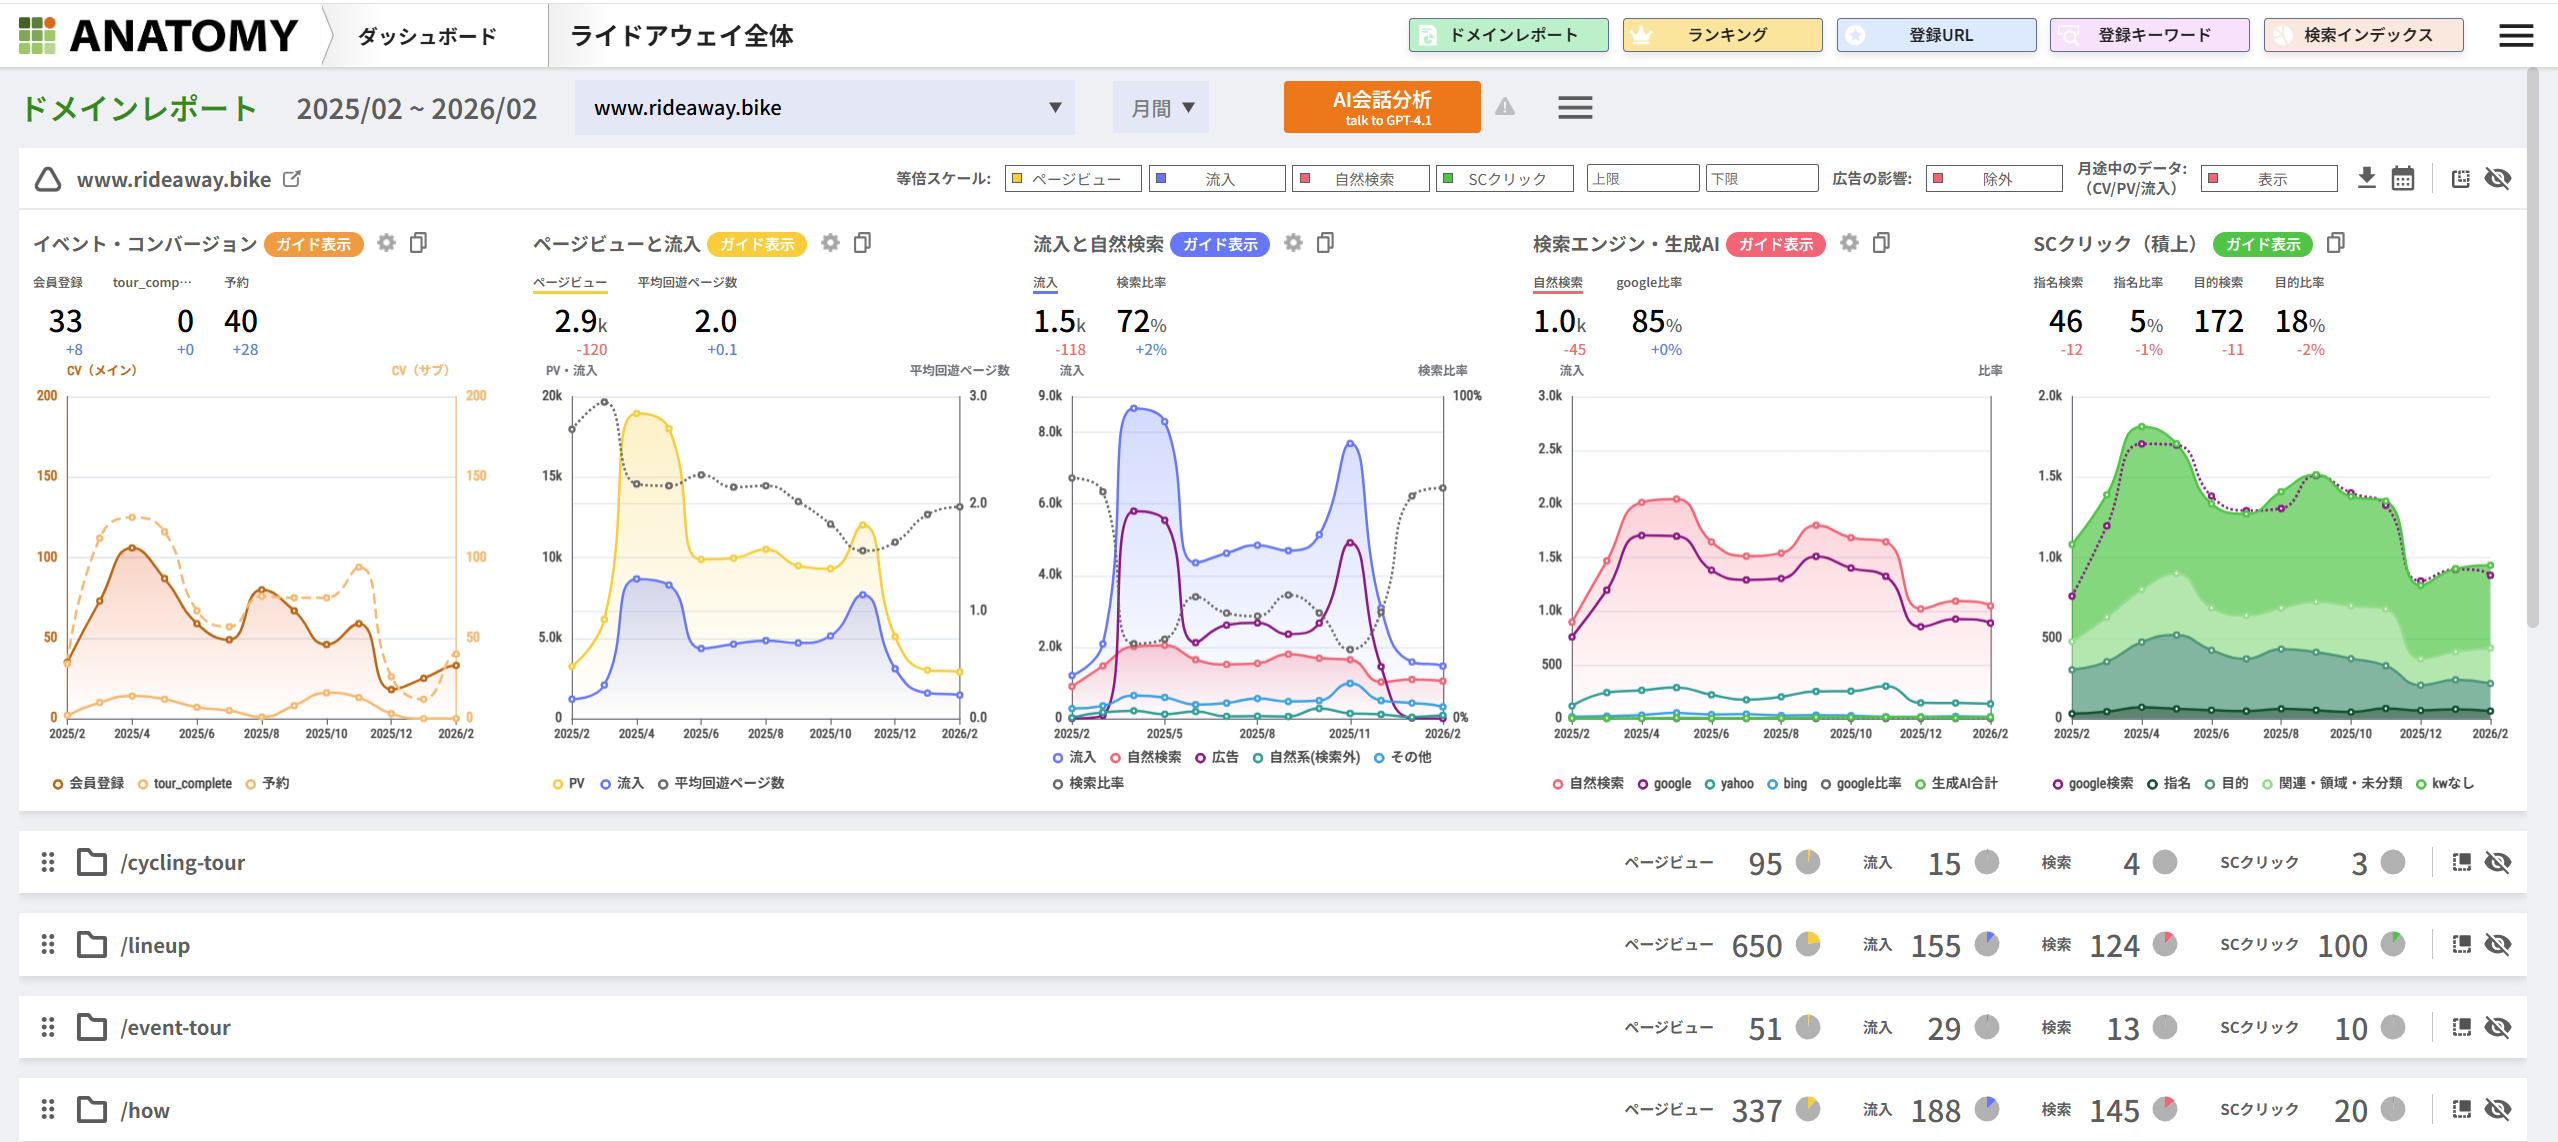Click copy icon next to SCクリック(積上) chart
The image size is (2558, 1142).
[x=2336, y=243]
